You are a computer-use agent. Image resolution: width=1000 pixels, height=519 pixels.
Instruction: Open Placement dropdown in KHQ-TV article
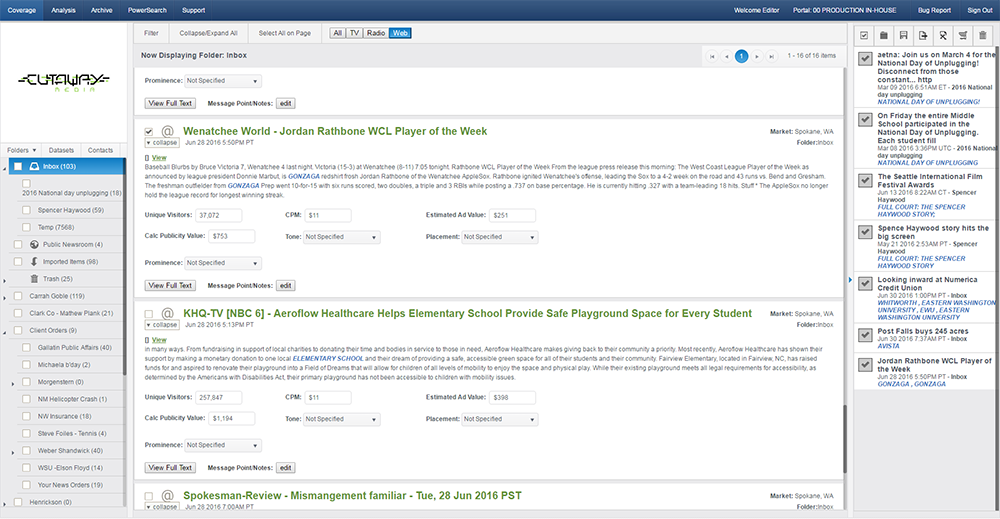[x=499, y=420]
